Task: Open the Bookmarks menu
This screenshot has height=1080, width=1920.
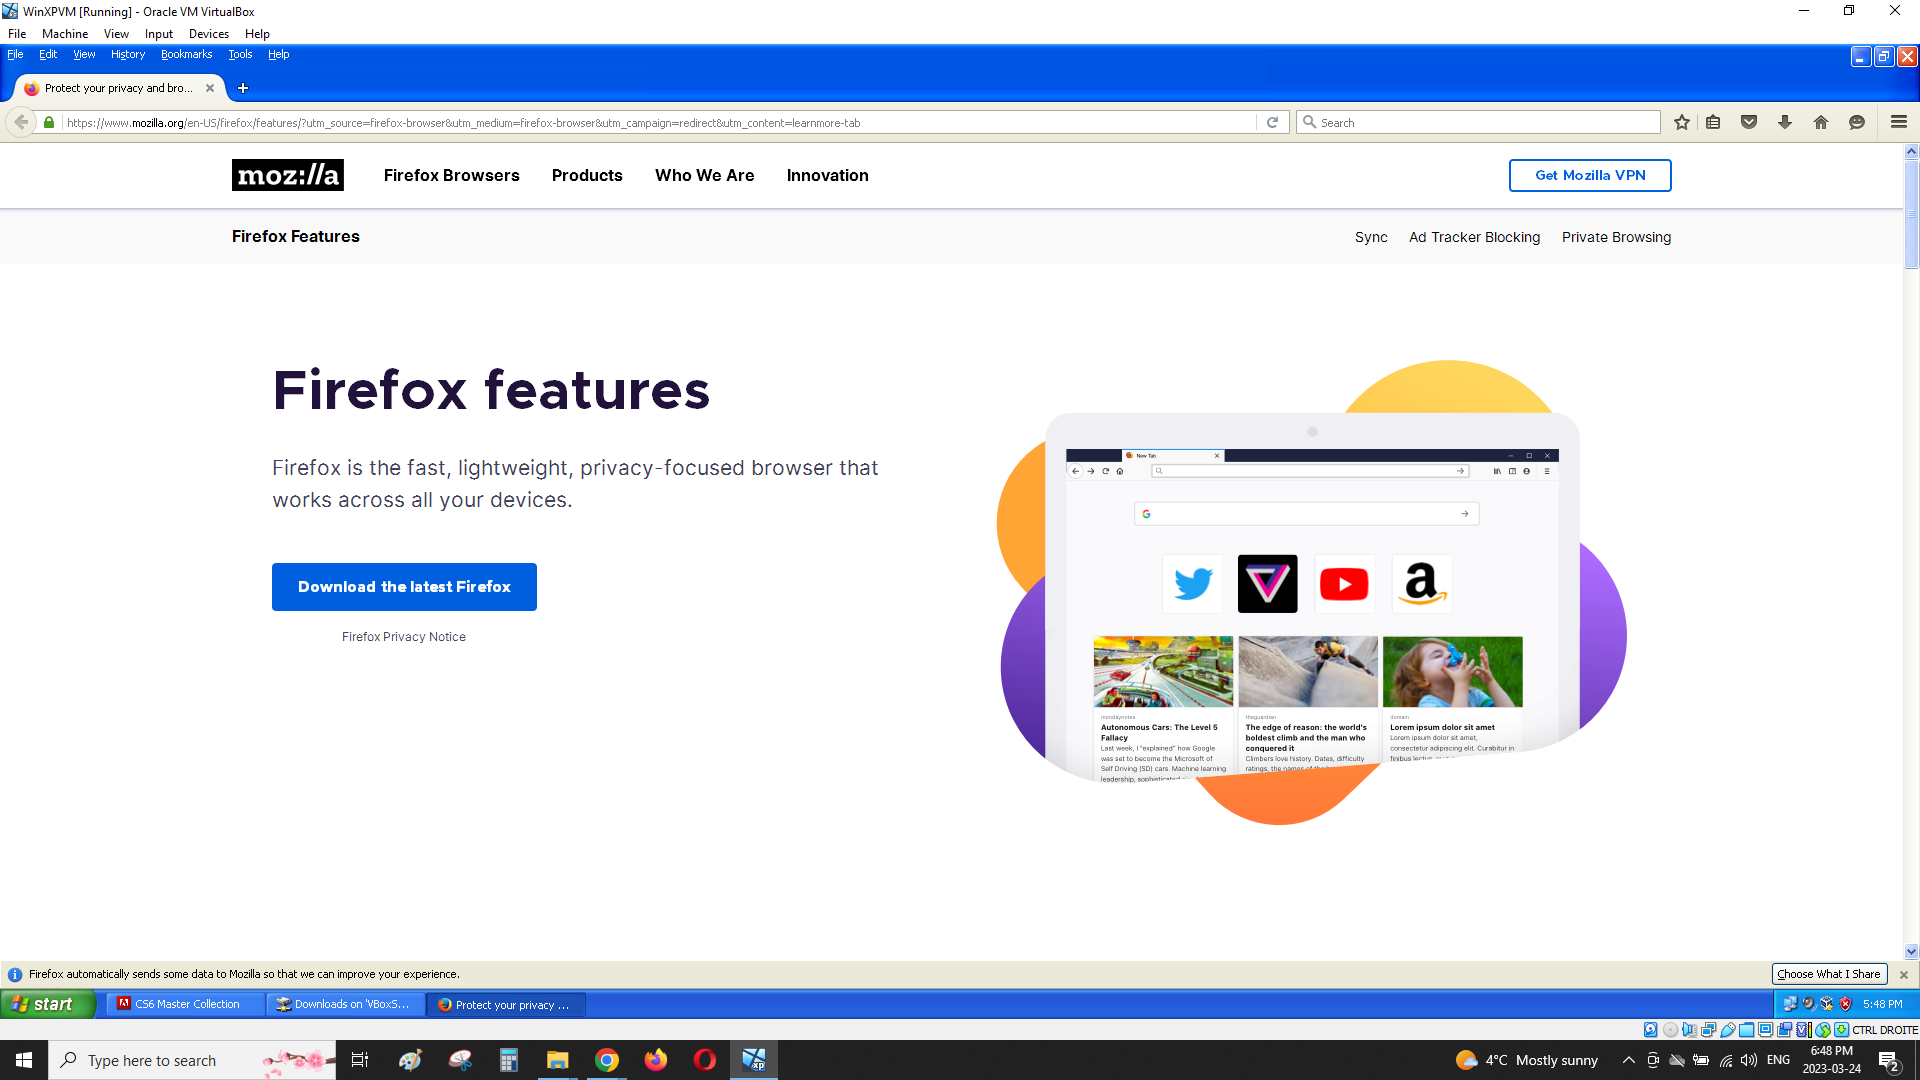Action: 186,54
